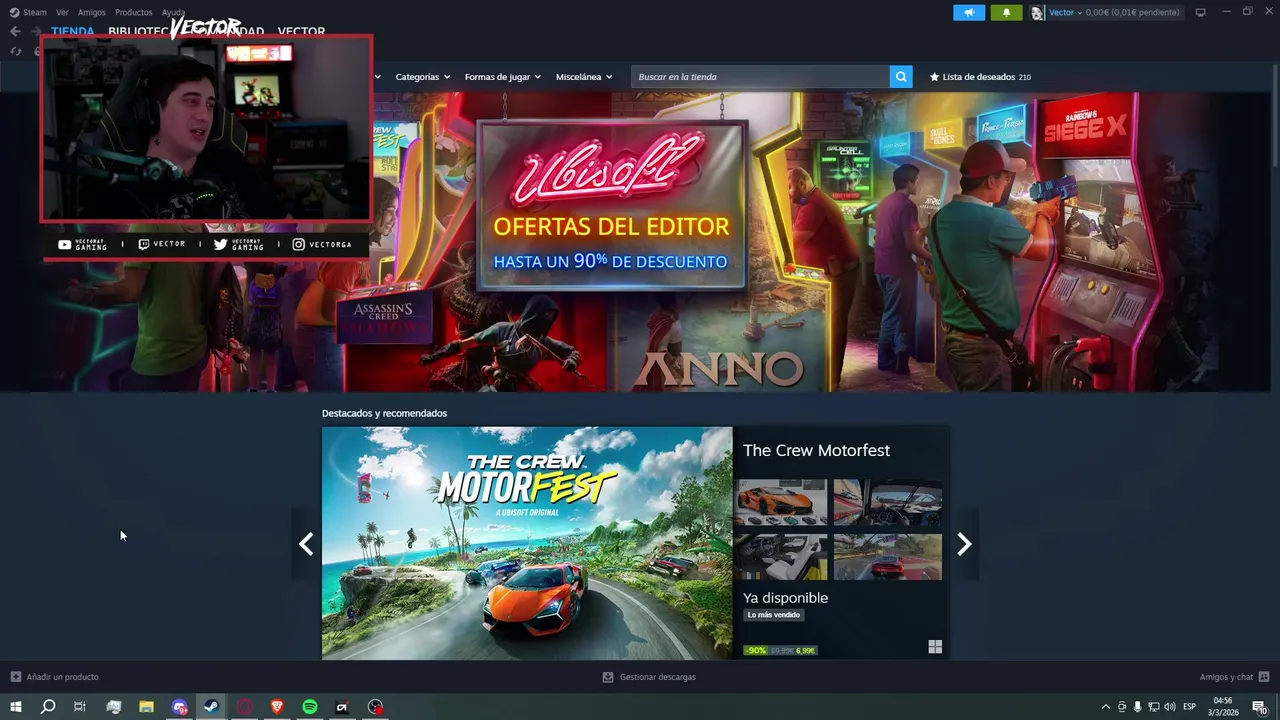Click the cockpit view screenshot thumbnail
1280x720 pixels.
(888, 502)
